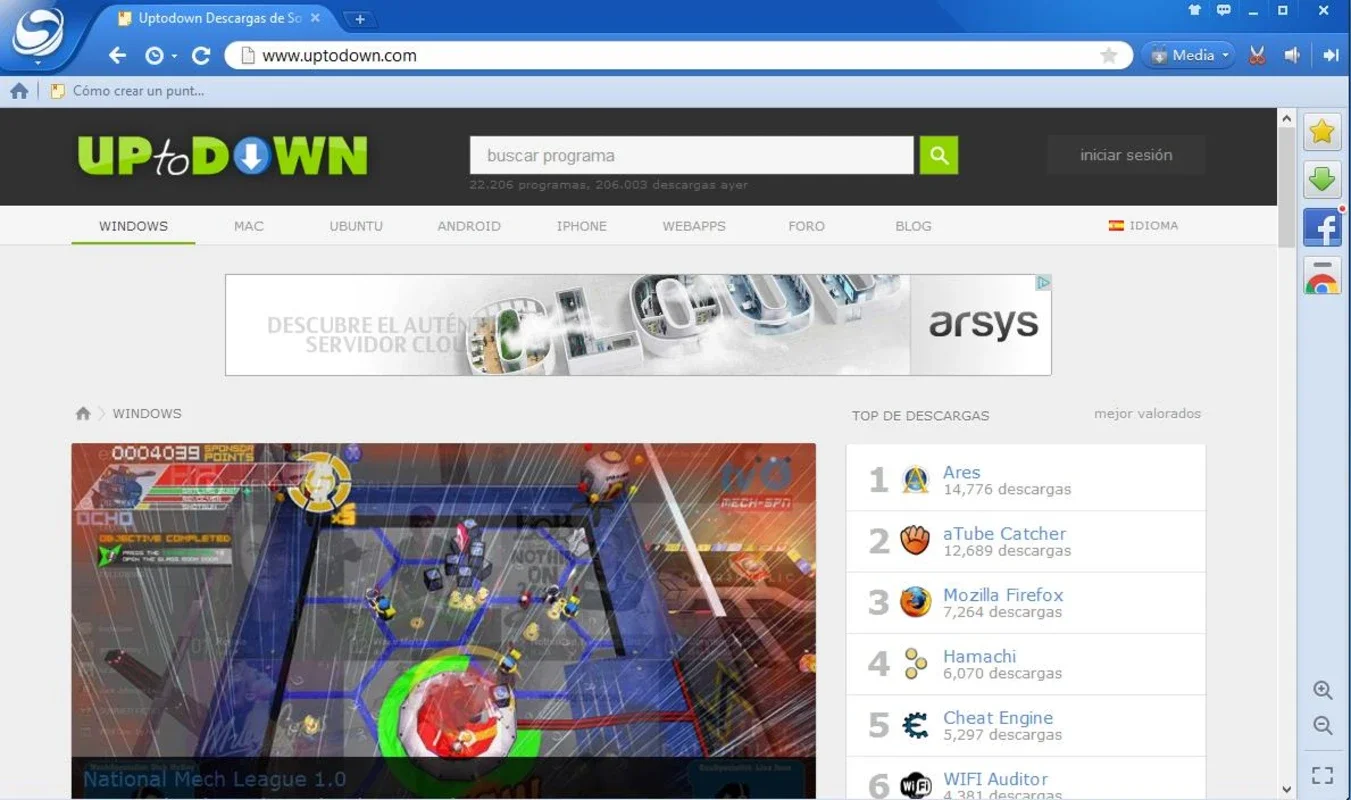
Task: Click the green search magnifier button
Action: coord(939,155)
